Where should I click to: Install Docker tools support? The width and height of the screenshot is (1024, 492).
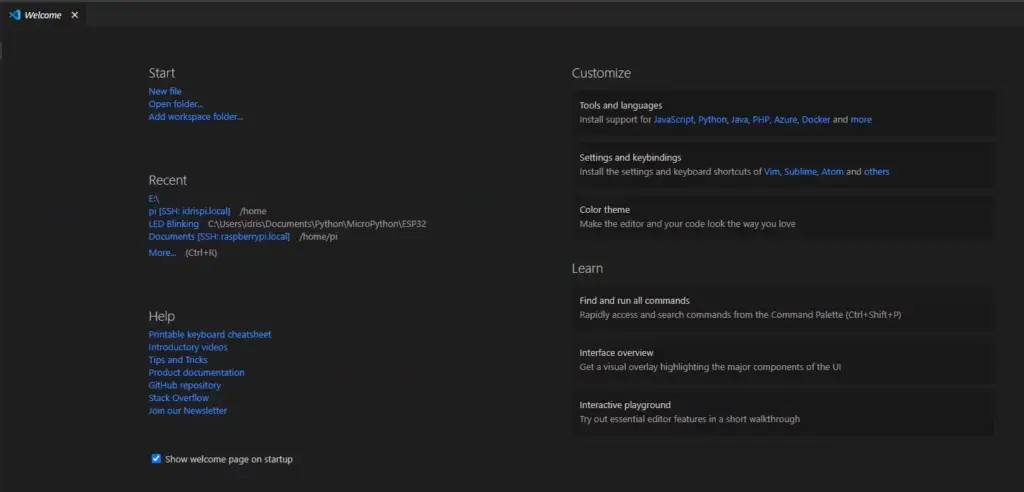point(816,120)
